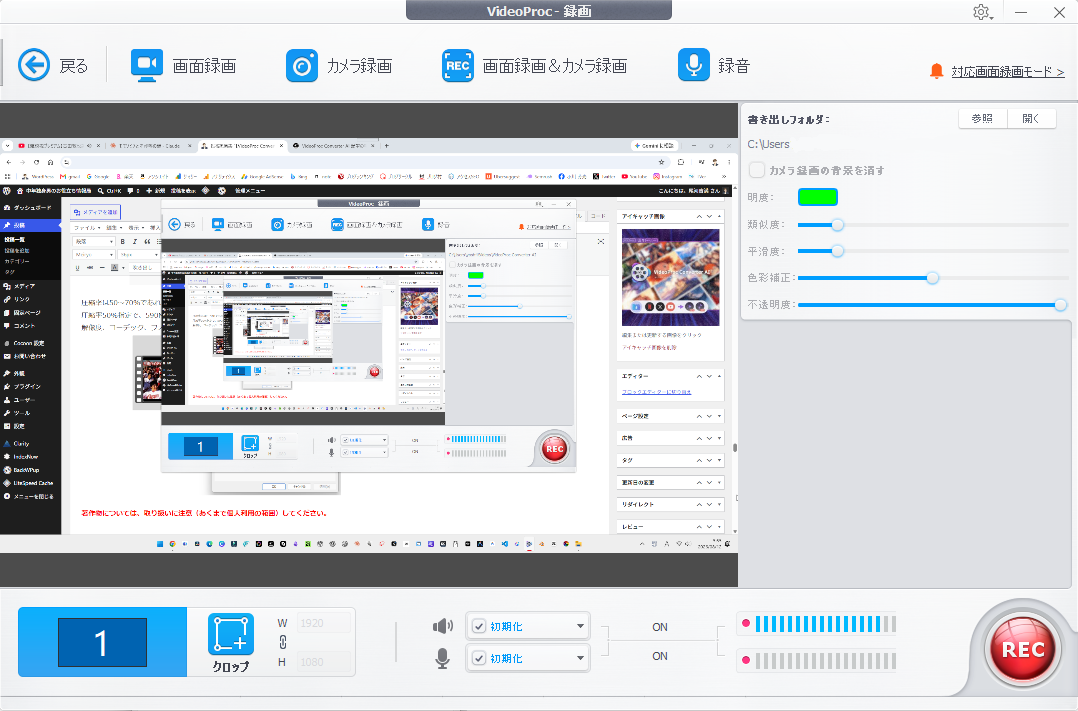Click the microphone input icon
This screenshot has height=711, width=1078.
[x=443, y=659]
